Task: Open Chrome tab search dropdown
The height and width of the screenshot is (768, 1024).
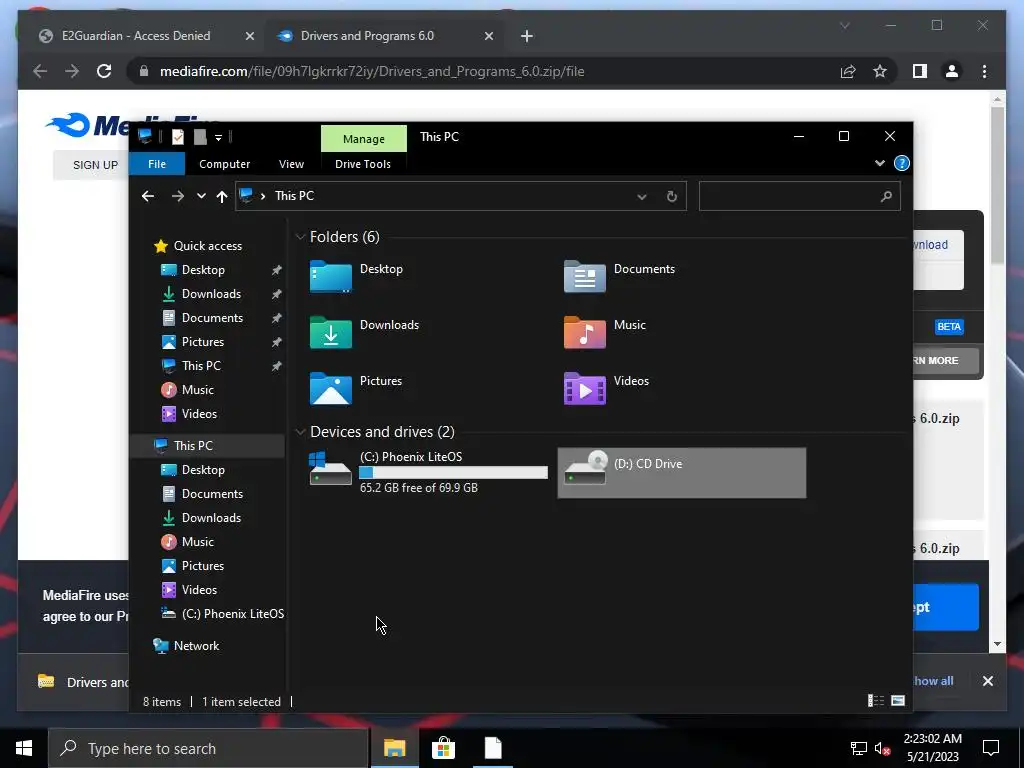Action: 844,25
